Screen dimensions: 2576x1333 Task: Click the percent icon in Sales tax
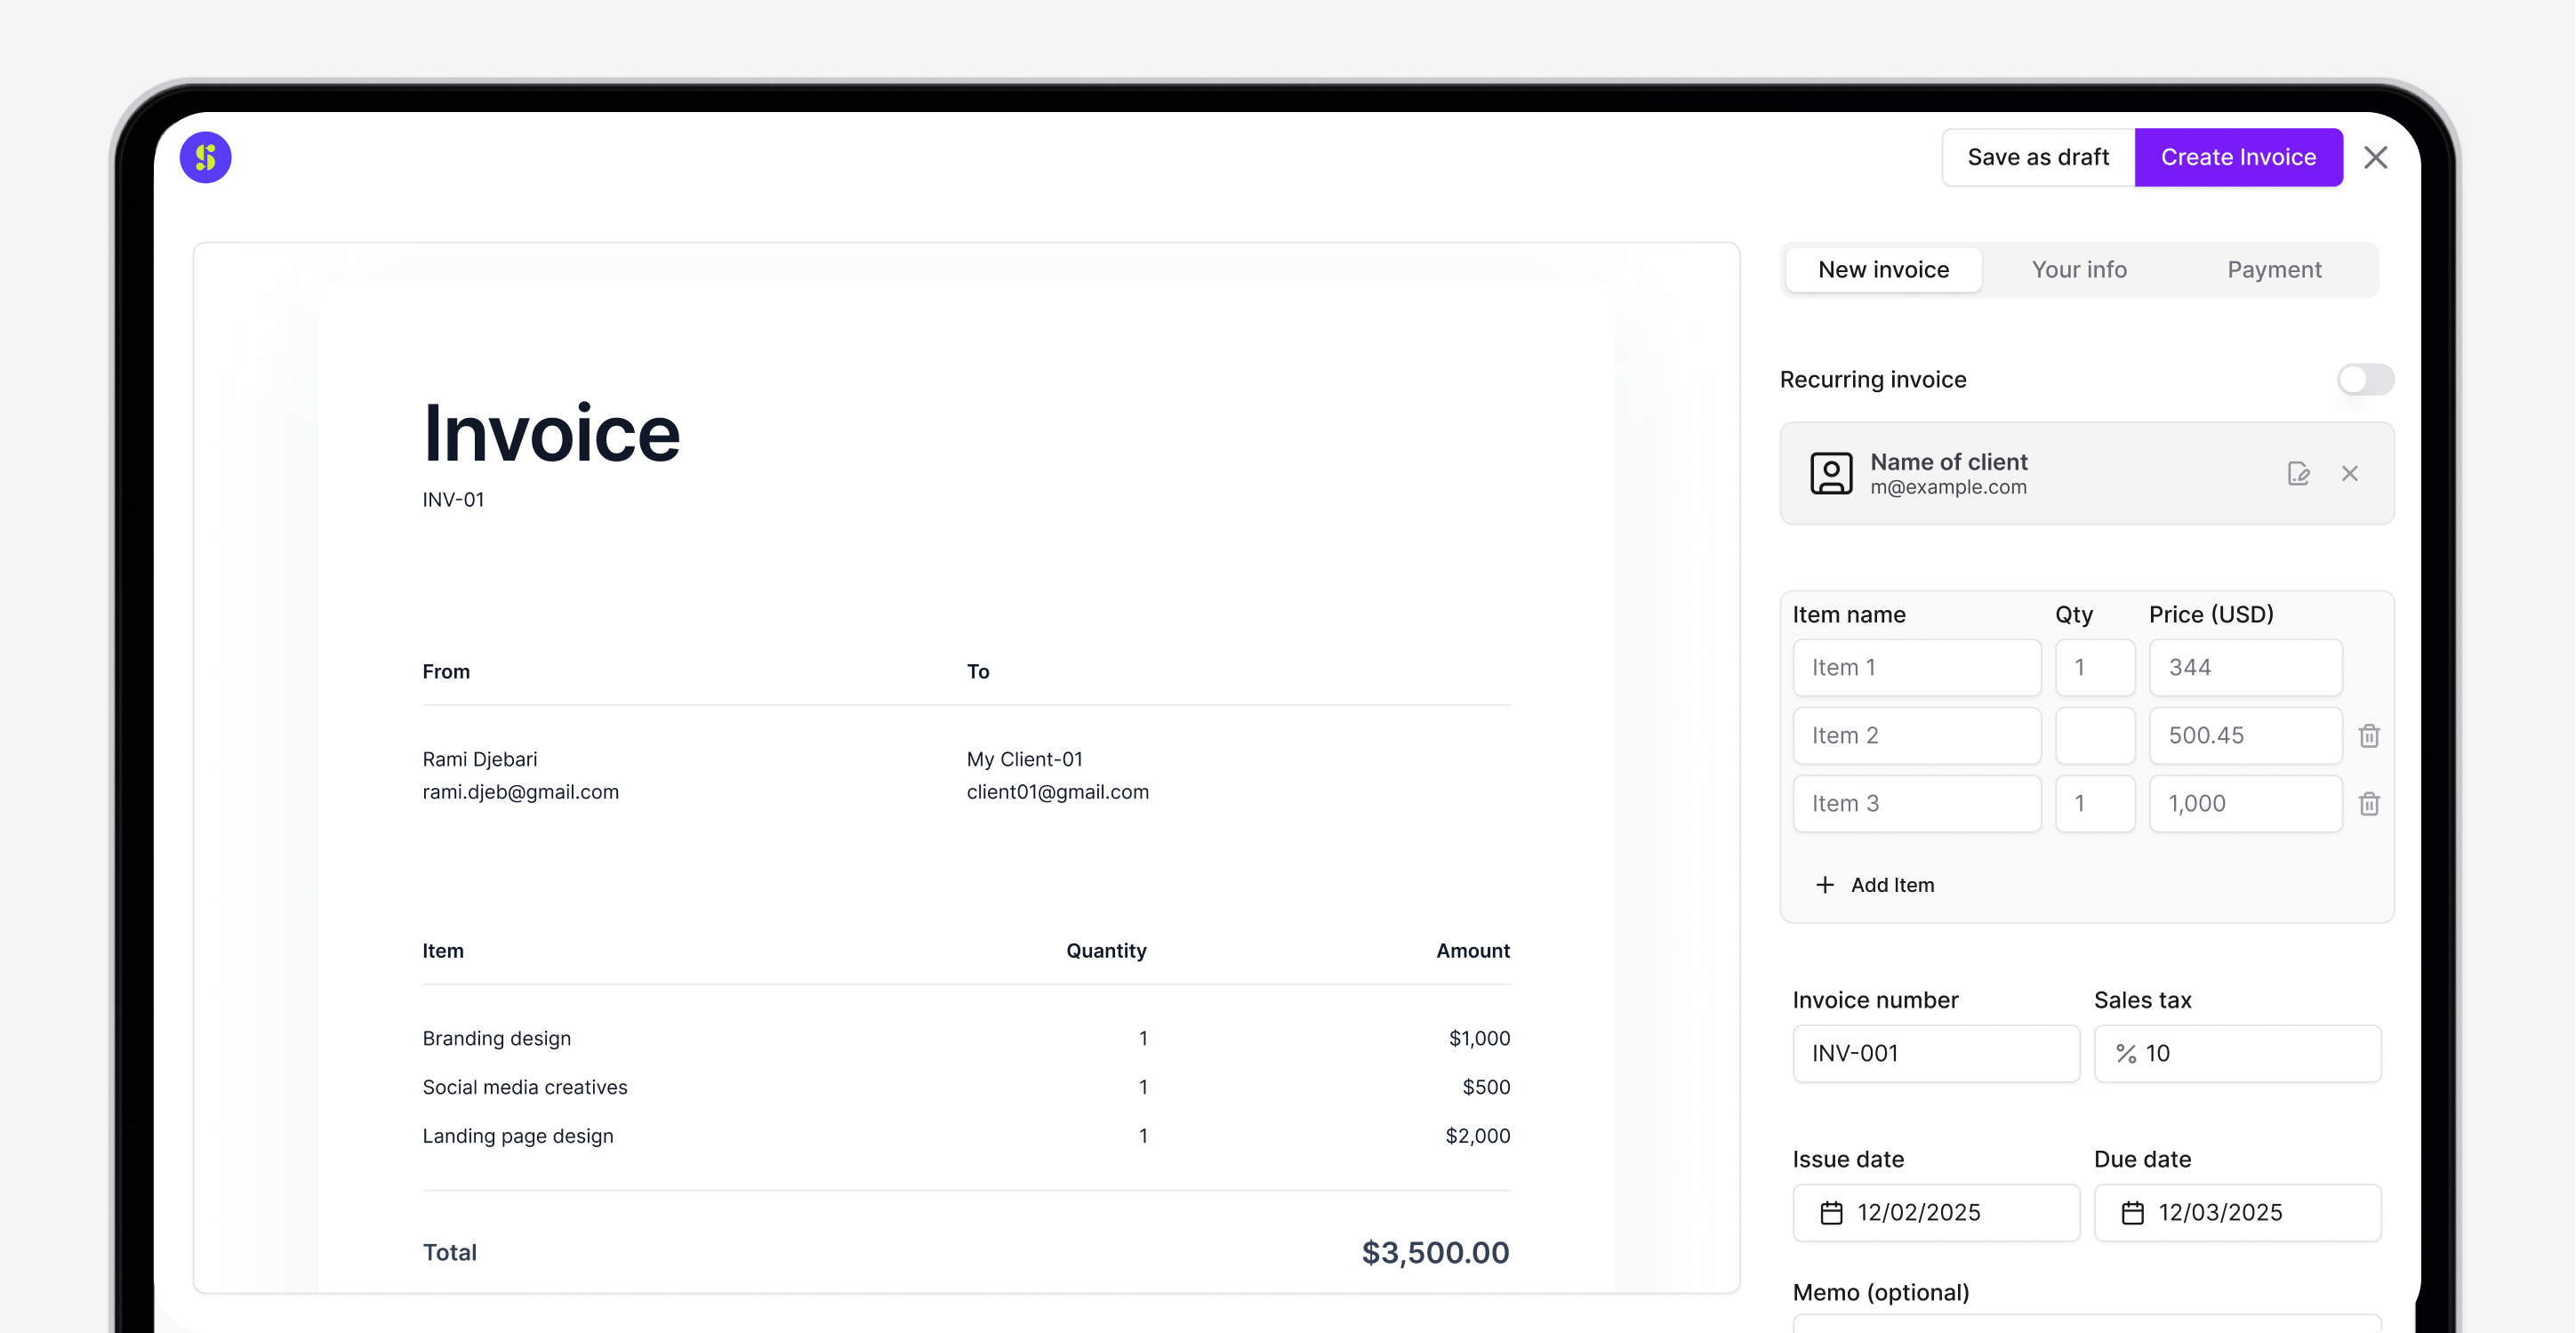(x=2126, y=1053)
